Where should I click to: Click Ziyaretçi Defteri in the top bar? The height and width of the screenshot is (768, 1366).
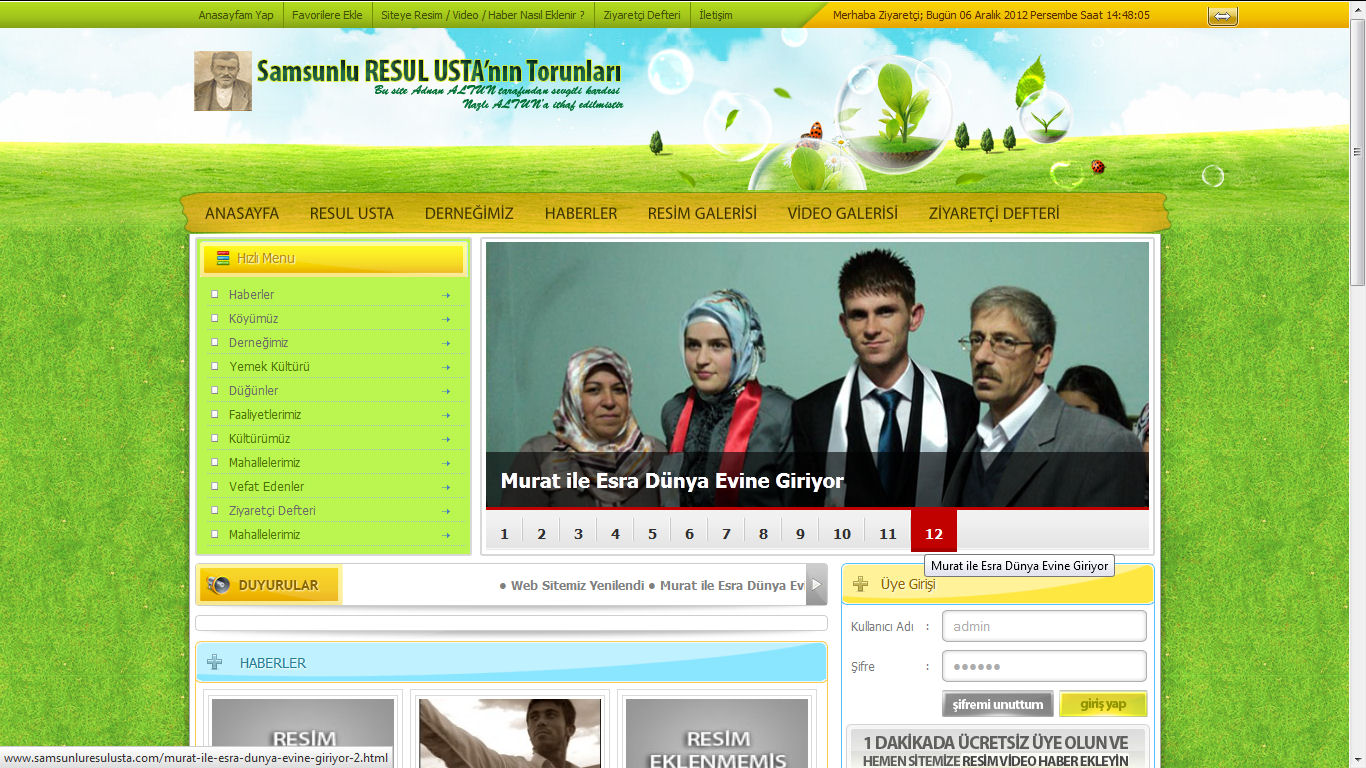[642, 15]
